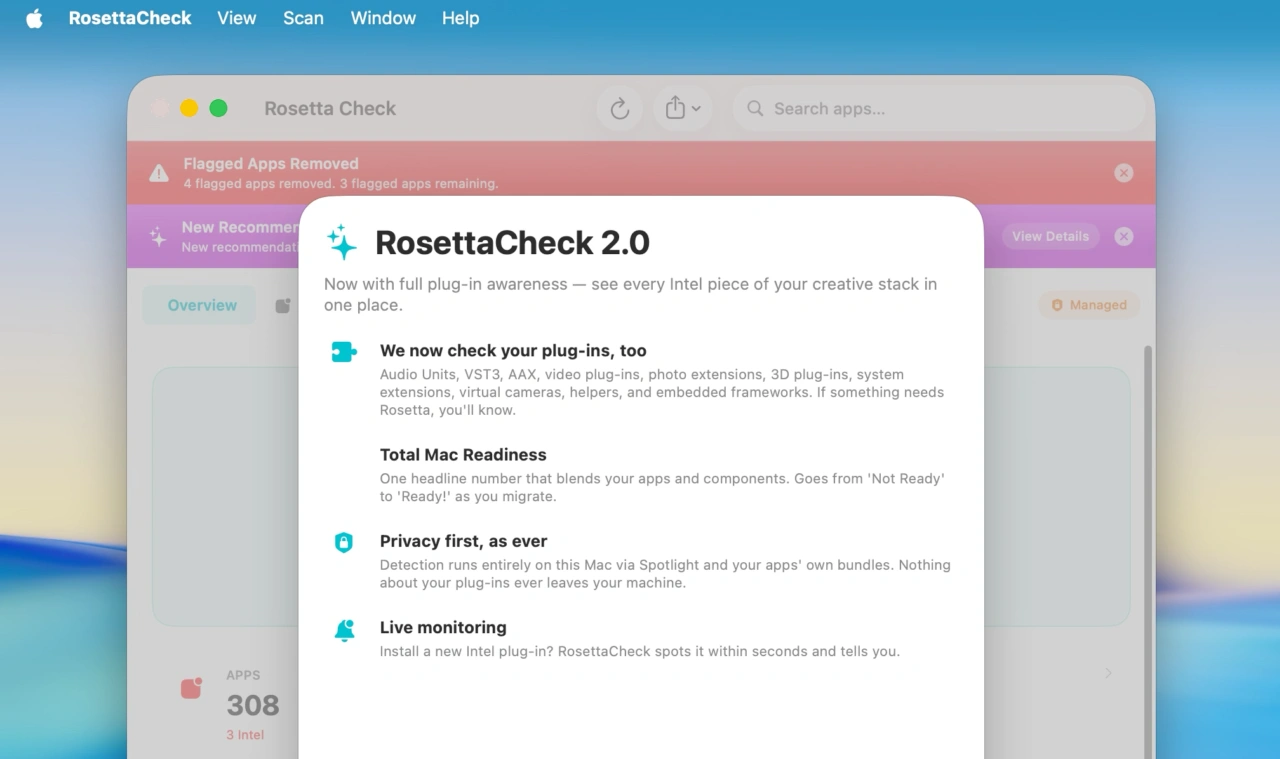
Task: Click the sparkle icon on recommendations banner
Action: (158, 237)
